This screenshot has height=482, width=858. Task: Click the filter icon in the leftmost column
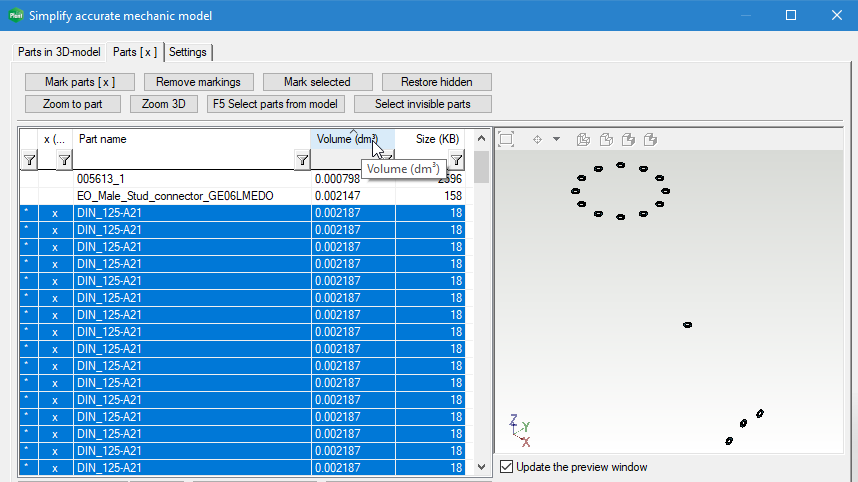click(x=30, y=160)
